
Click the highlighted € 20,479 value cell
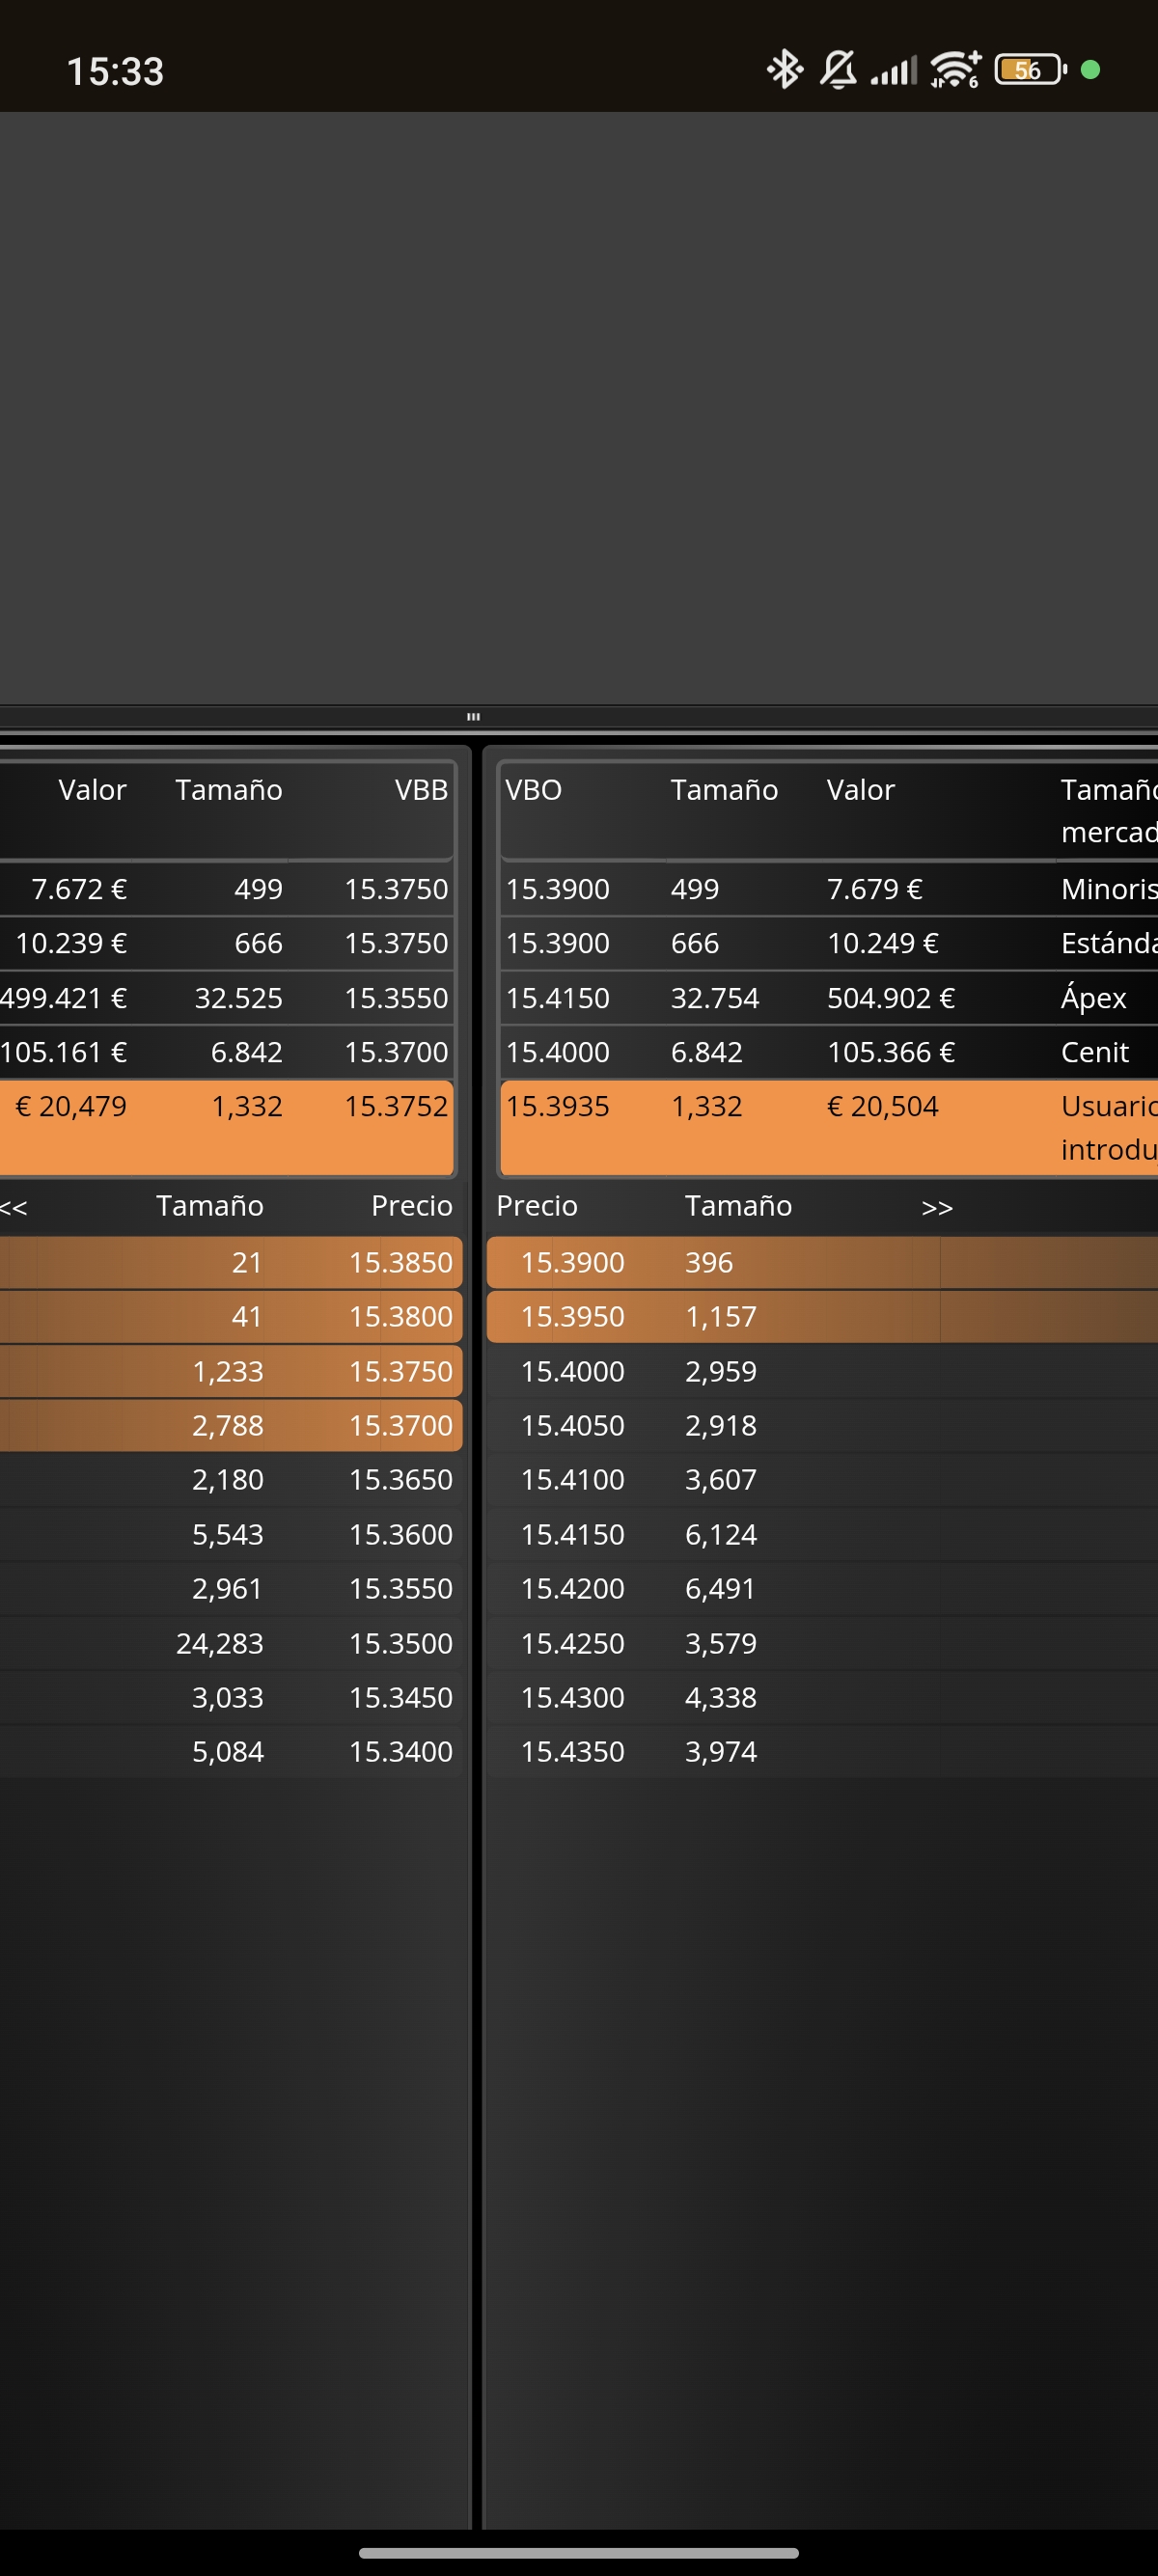(x=71, y=1106)
